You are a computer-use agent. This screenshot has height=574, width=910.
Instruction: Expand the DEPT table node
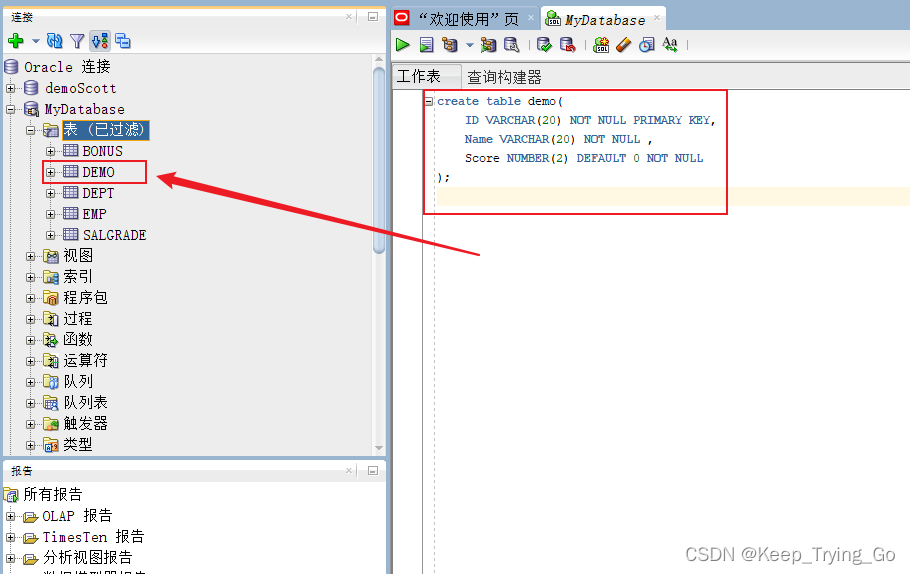pos(50,193)
